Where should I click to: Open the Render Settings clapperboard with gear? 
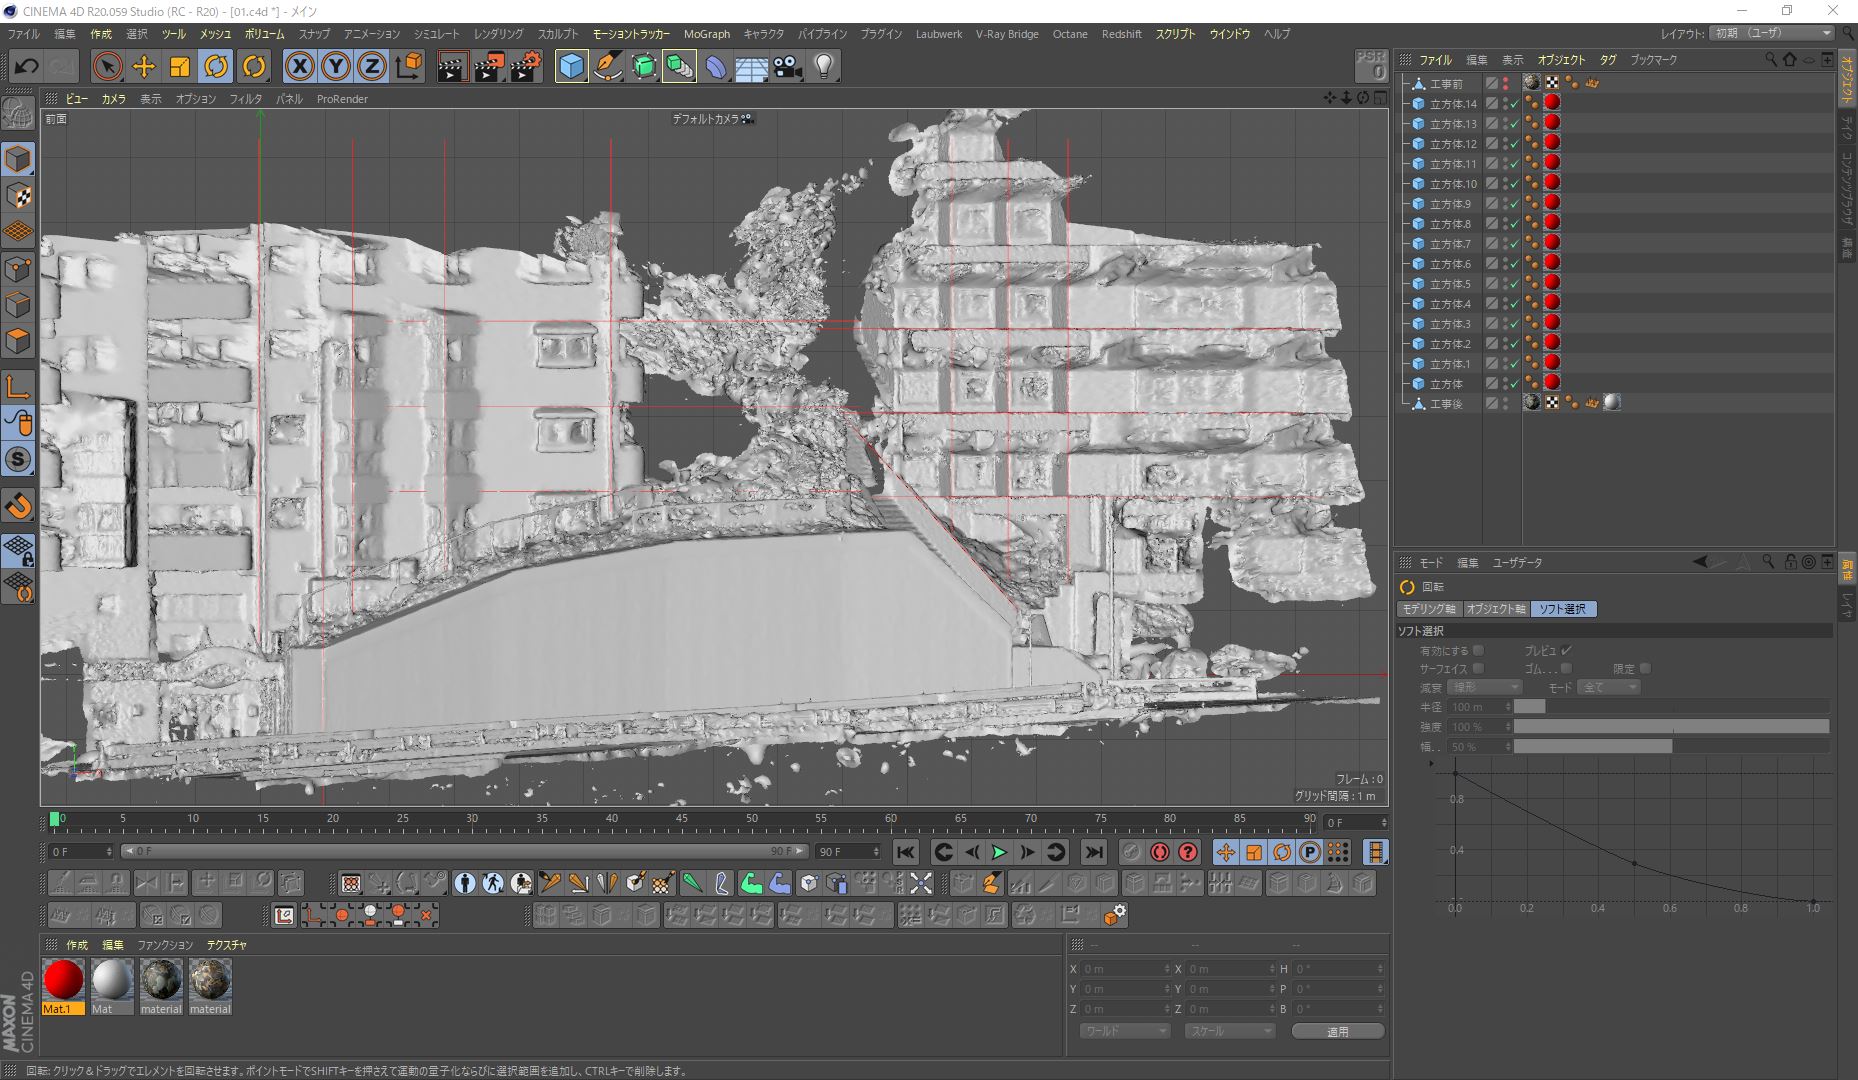(x=526, y=67)
